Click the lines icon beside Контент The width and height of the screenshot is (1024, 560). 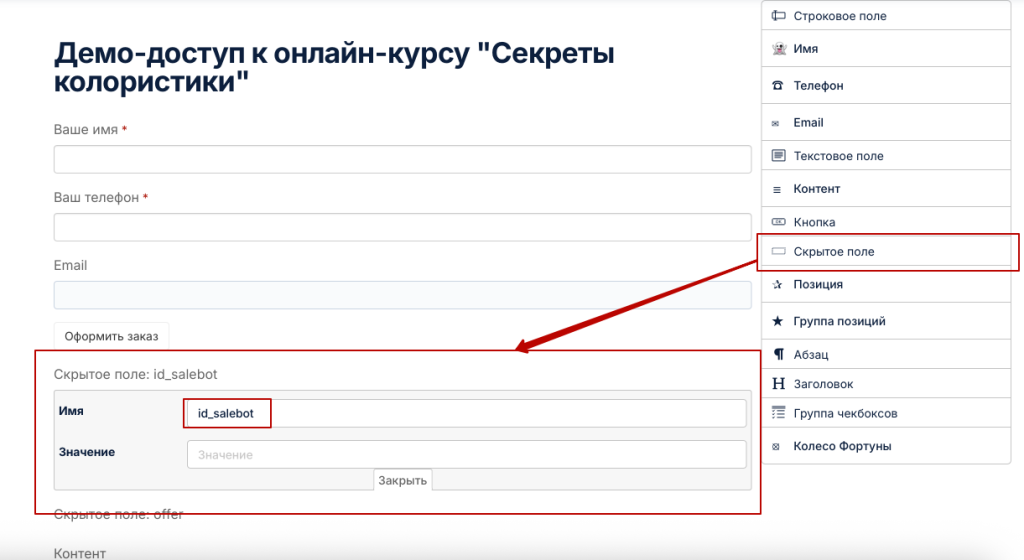pos(776,190)
